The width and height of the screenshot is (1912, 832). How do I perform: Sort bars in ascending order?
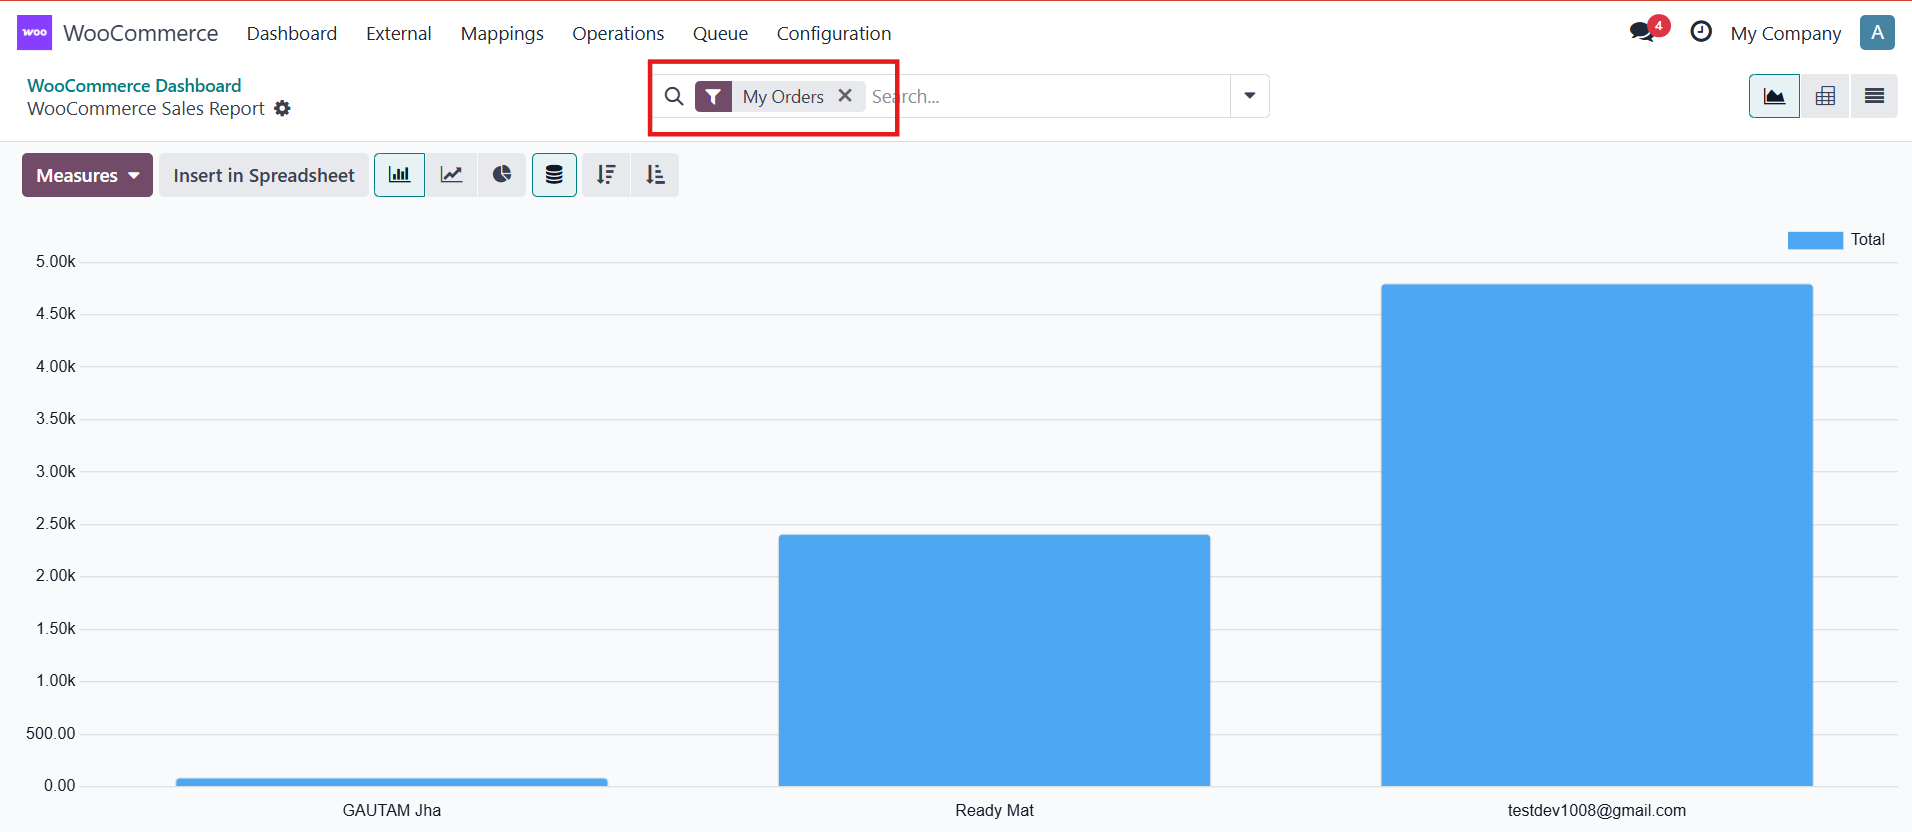(x=655, y=175)
